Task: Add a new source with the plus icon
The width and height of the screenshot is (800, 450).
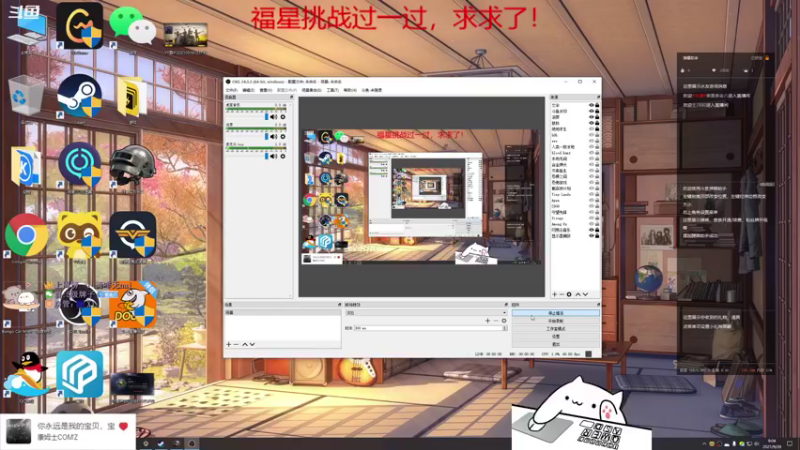Action: (555, 294)
